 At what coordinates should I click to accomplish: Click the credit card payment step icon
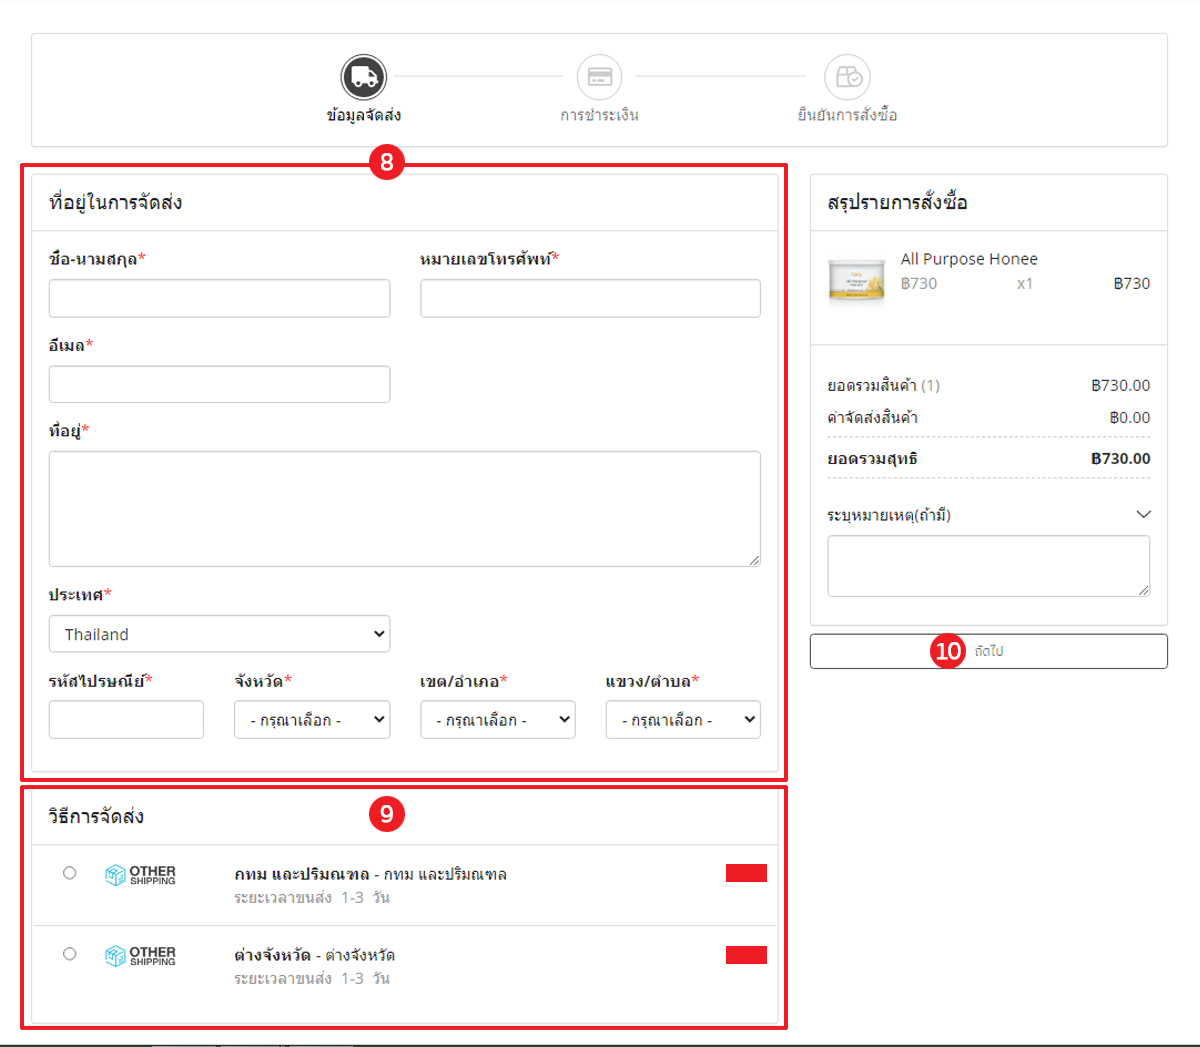click(599, 77)
